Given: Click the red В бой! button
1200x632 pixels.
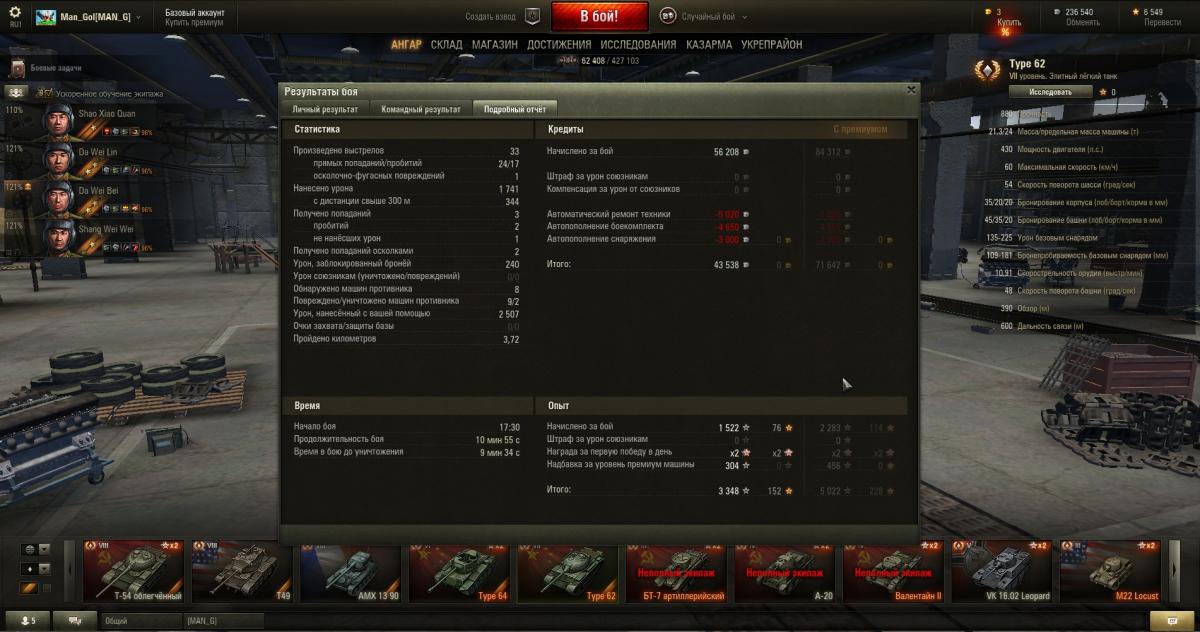Looking at the screenshot, I should pos(600,17).
